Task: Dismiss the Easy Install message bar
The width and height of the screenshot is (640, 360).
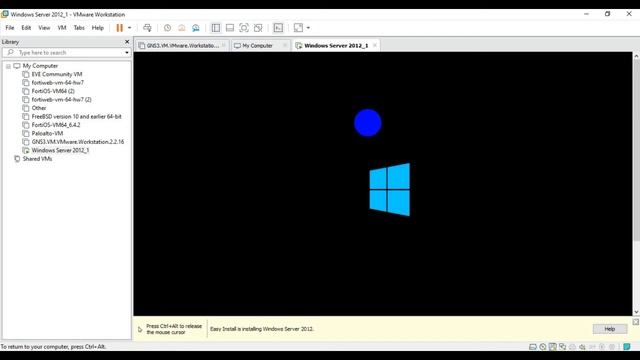Action: click(636, 322)
